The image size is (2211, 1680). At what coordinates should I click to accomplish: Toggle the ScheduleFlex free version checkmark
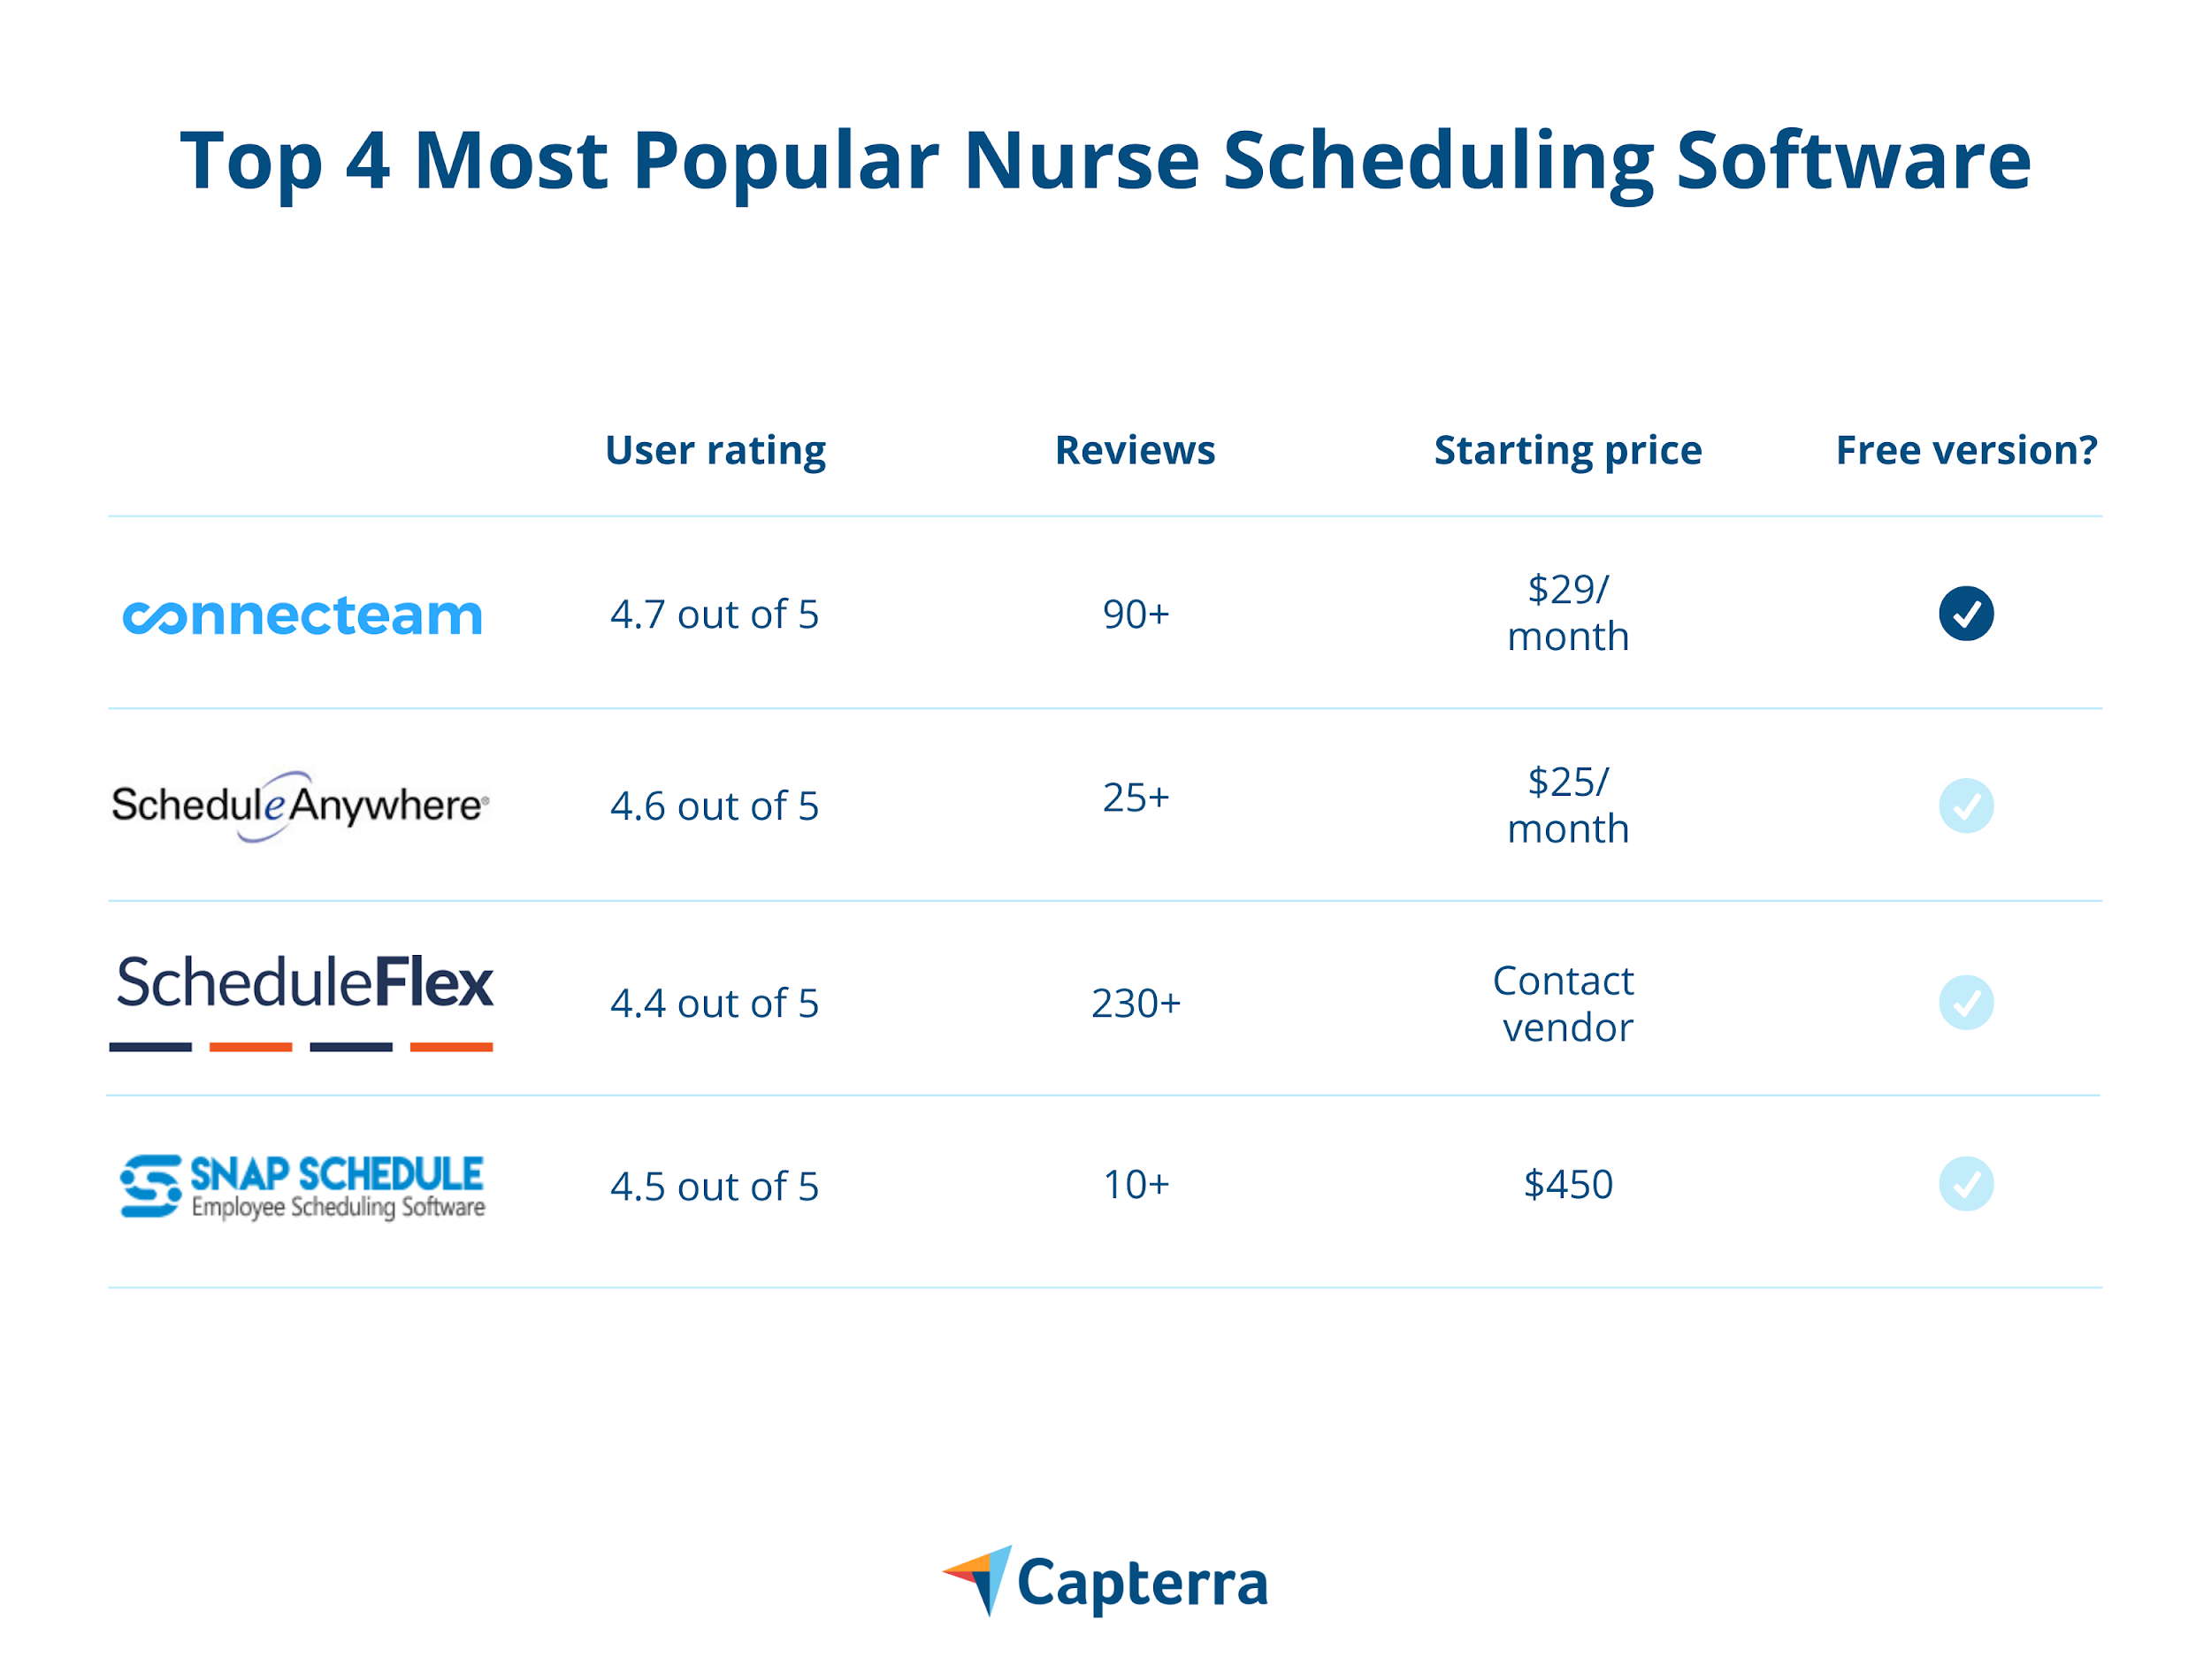click(1966, 1003)
